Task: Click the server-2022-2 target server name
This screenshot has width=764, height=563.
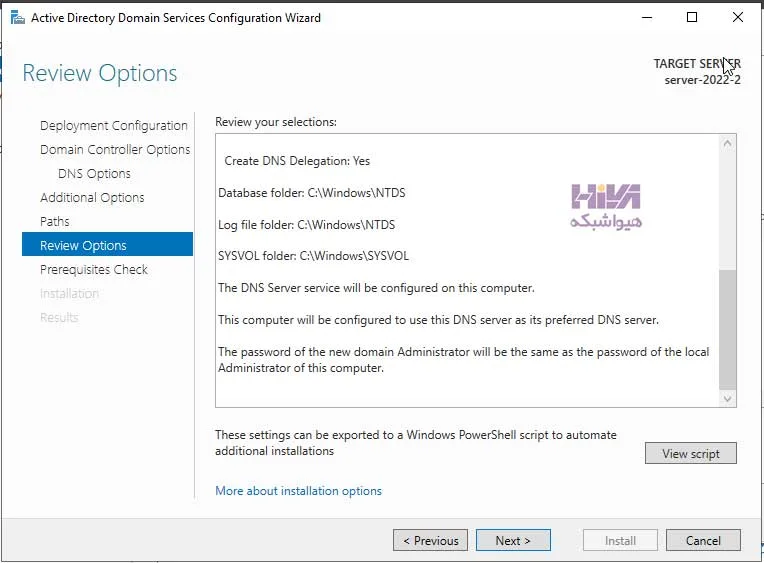Action: point(702,80)
